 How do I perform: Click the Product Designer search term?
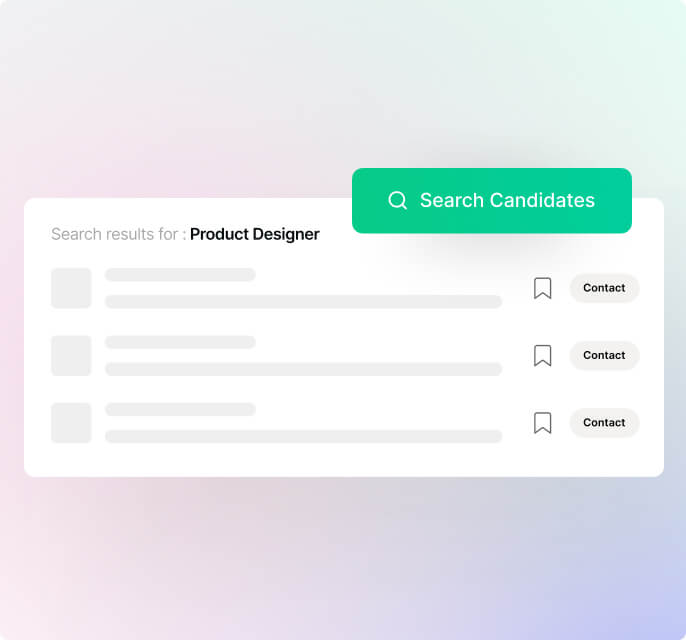point(254,234)
